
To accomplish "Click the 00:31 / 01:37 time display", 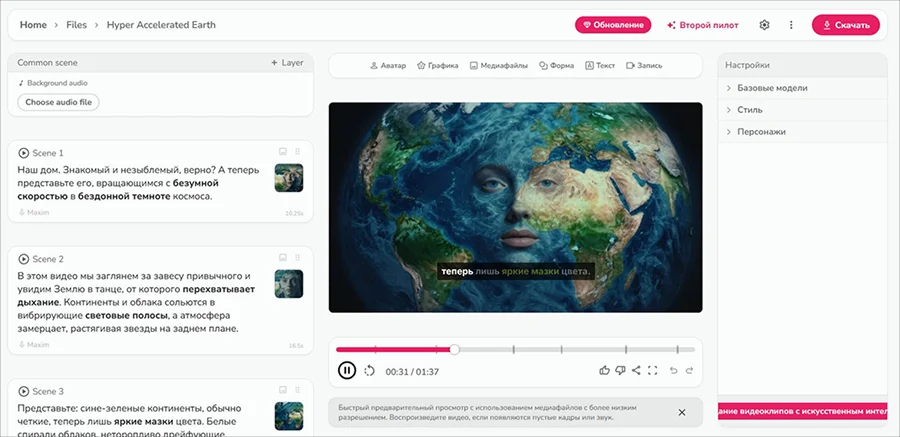I will pyautogui.click(x=412, y=372).
